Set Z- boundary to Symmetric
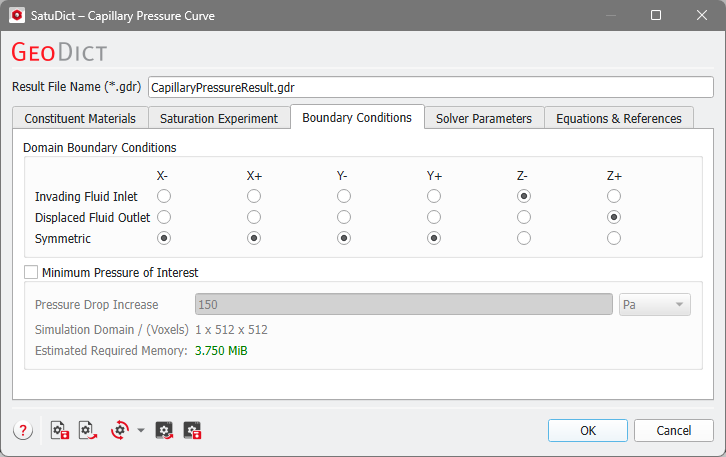726x457 pixels. coord(524,238)
